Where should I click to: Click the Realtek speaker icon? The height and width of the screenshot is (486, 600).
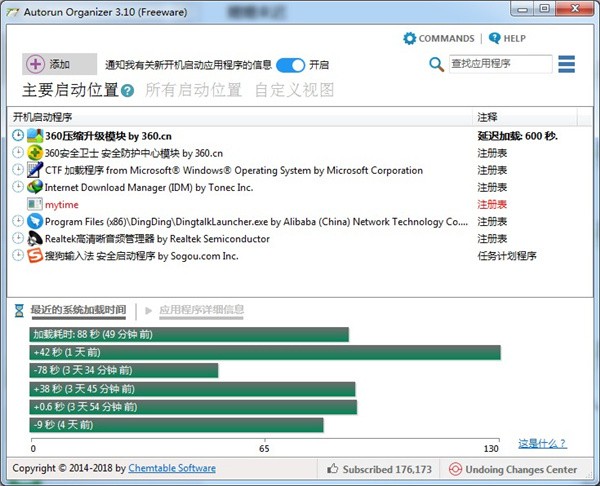pos(35,238)
